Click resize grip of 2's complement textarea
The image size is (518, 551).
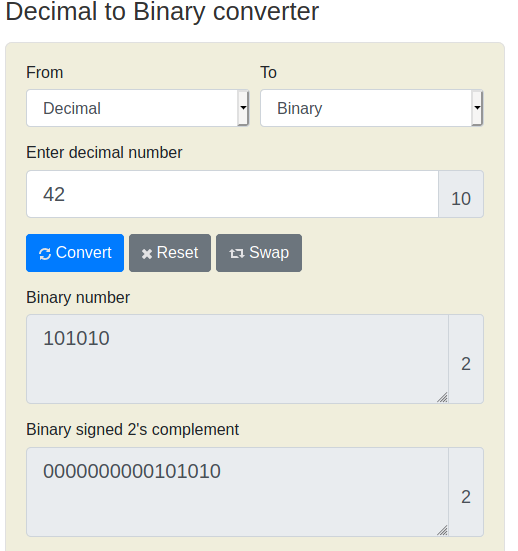tap(442, 530)
